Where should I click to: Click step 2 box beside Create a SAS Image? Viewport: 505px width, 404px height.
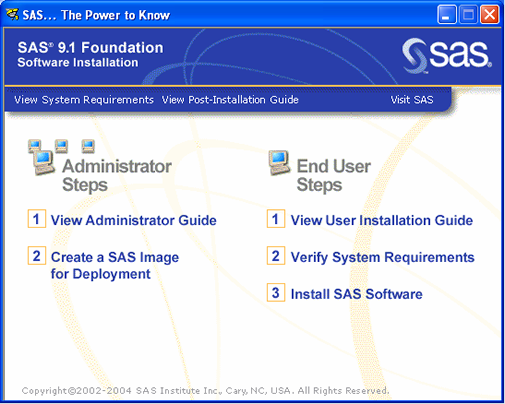[37, 256]
